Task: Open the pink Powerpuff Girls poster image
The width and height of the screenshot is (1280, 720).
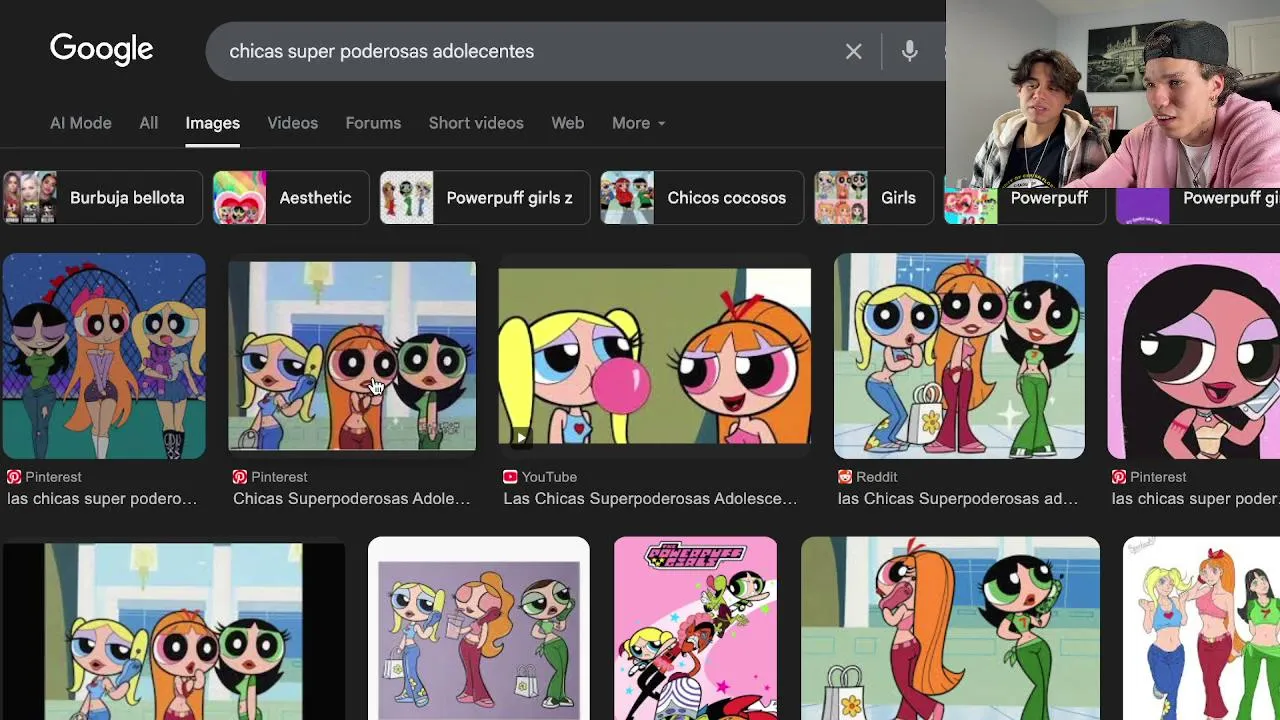Action: coord(695,629)
